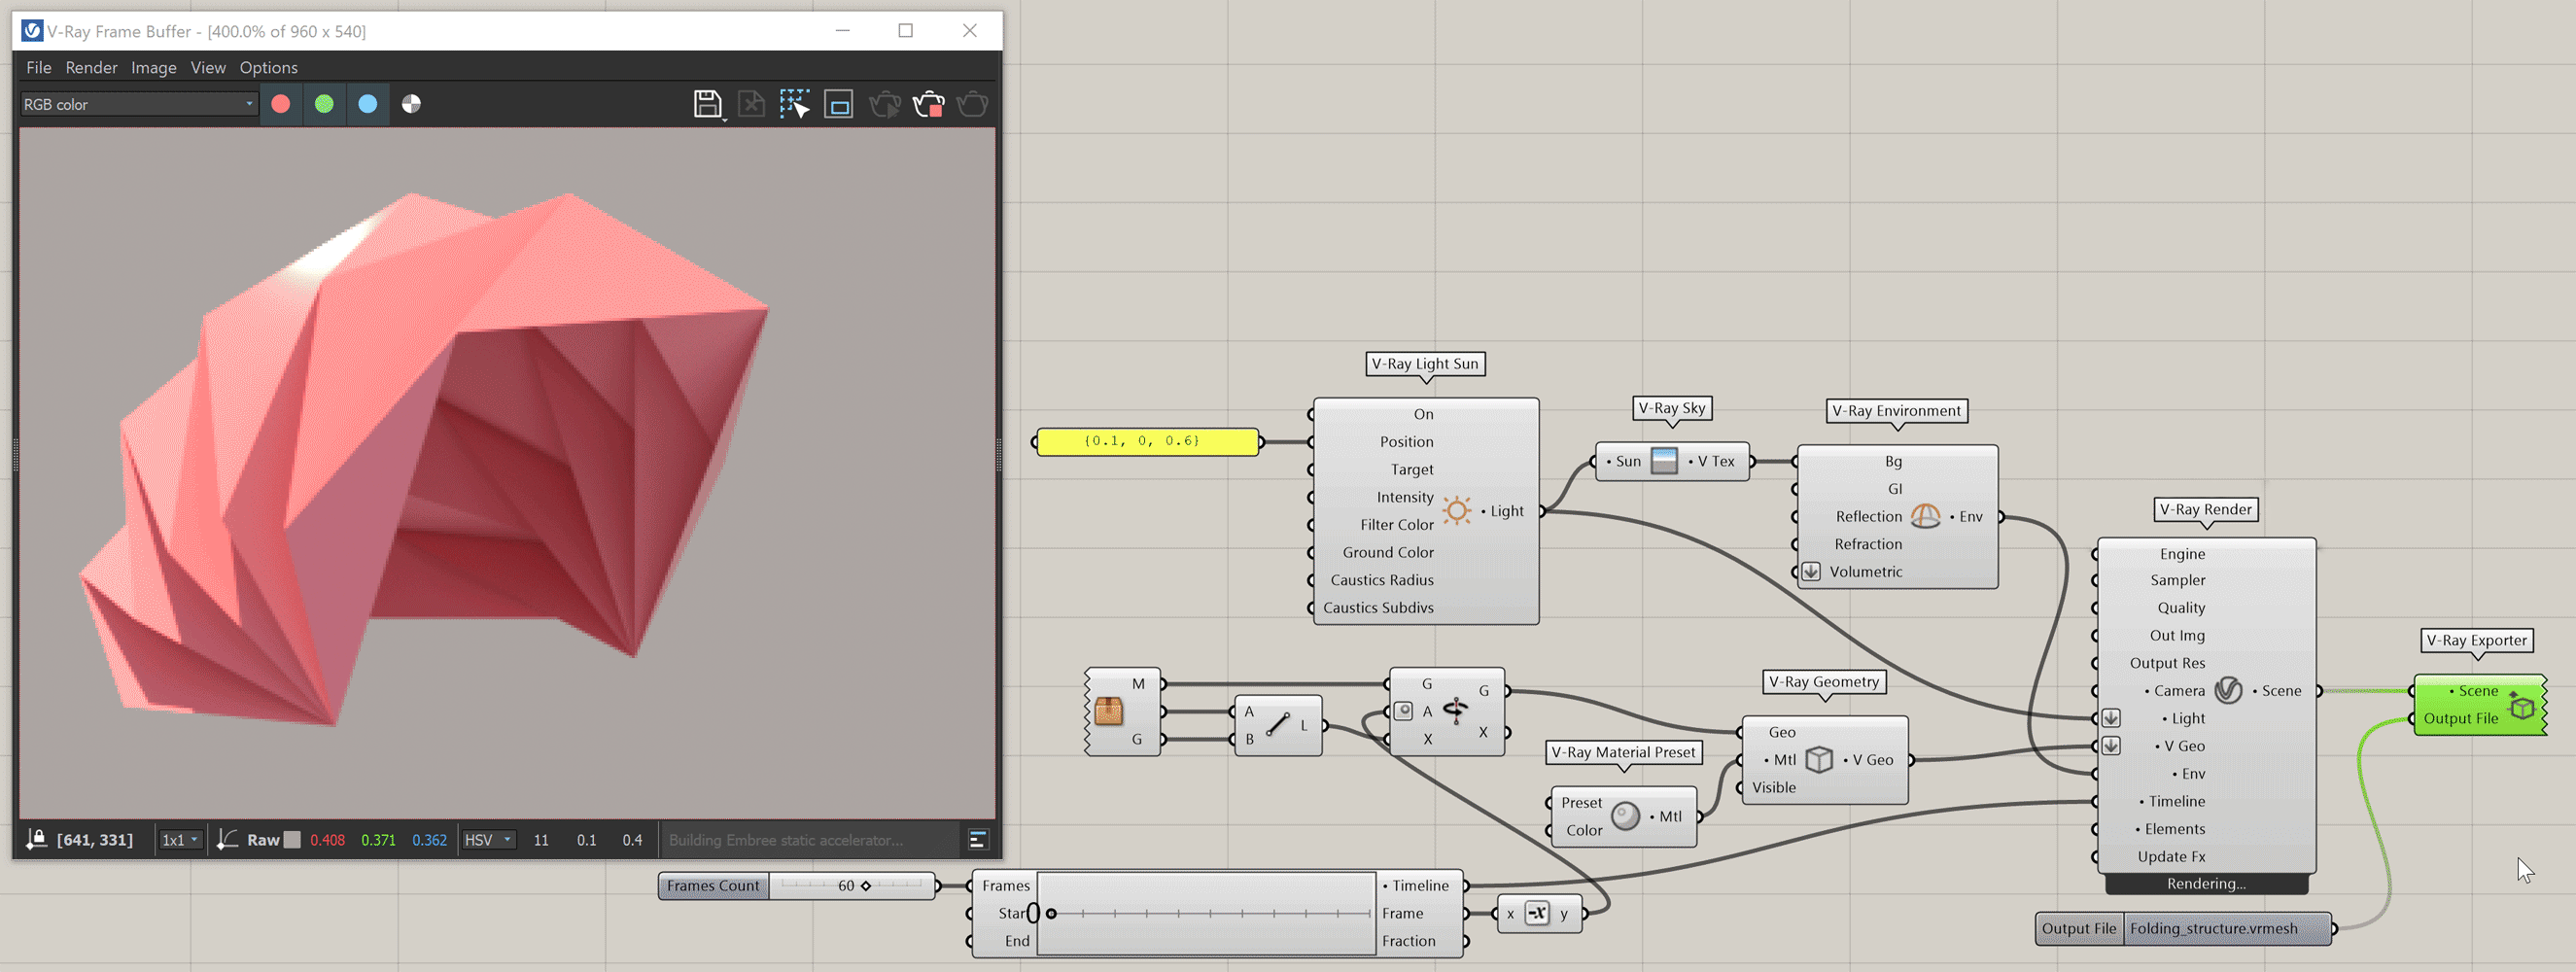Image resolution: width=2576 pixels, height=972 pixels.
Task: Click the cube icon in V-Ray Geometry node
Action: [x=1819, y=760]
